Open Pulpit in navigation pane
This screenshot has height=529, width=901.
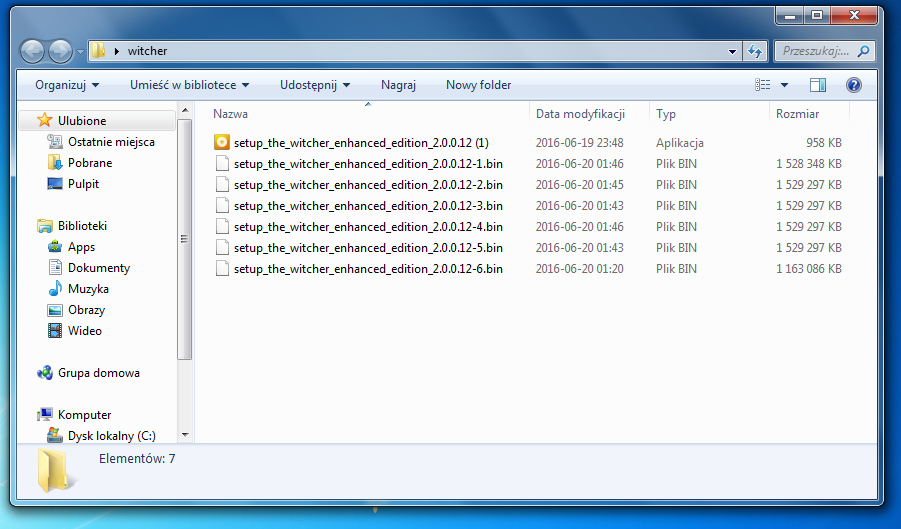coord(83,184)
